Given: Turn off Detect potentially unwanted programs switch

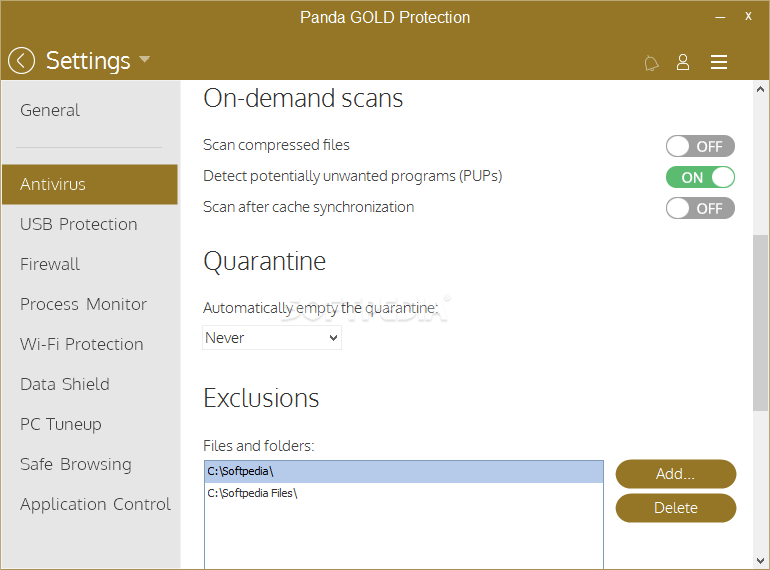Looking at the screenshot, I should (700, 177).
